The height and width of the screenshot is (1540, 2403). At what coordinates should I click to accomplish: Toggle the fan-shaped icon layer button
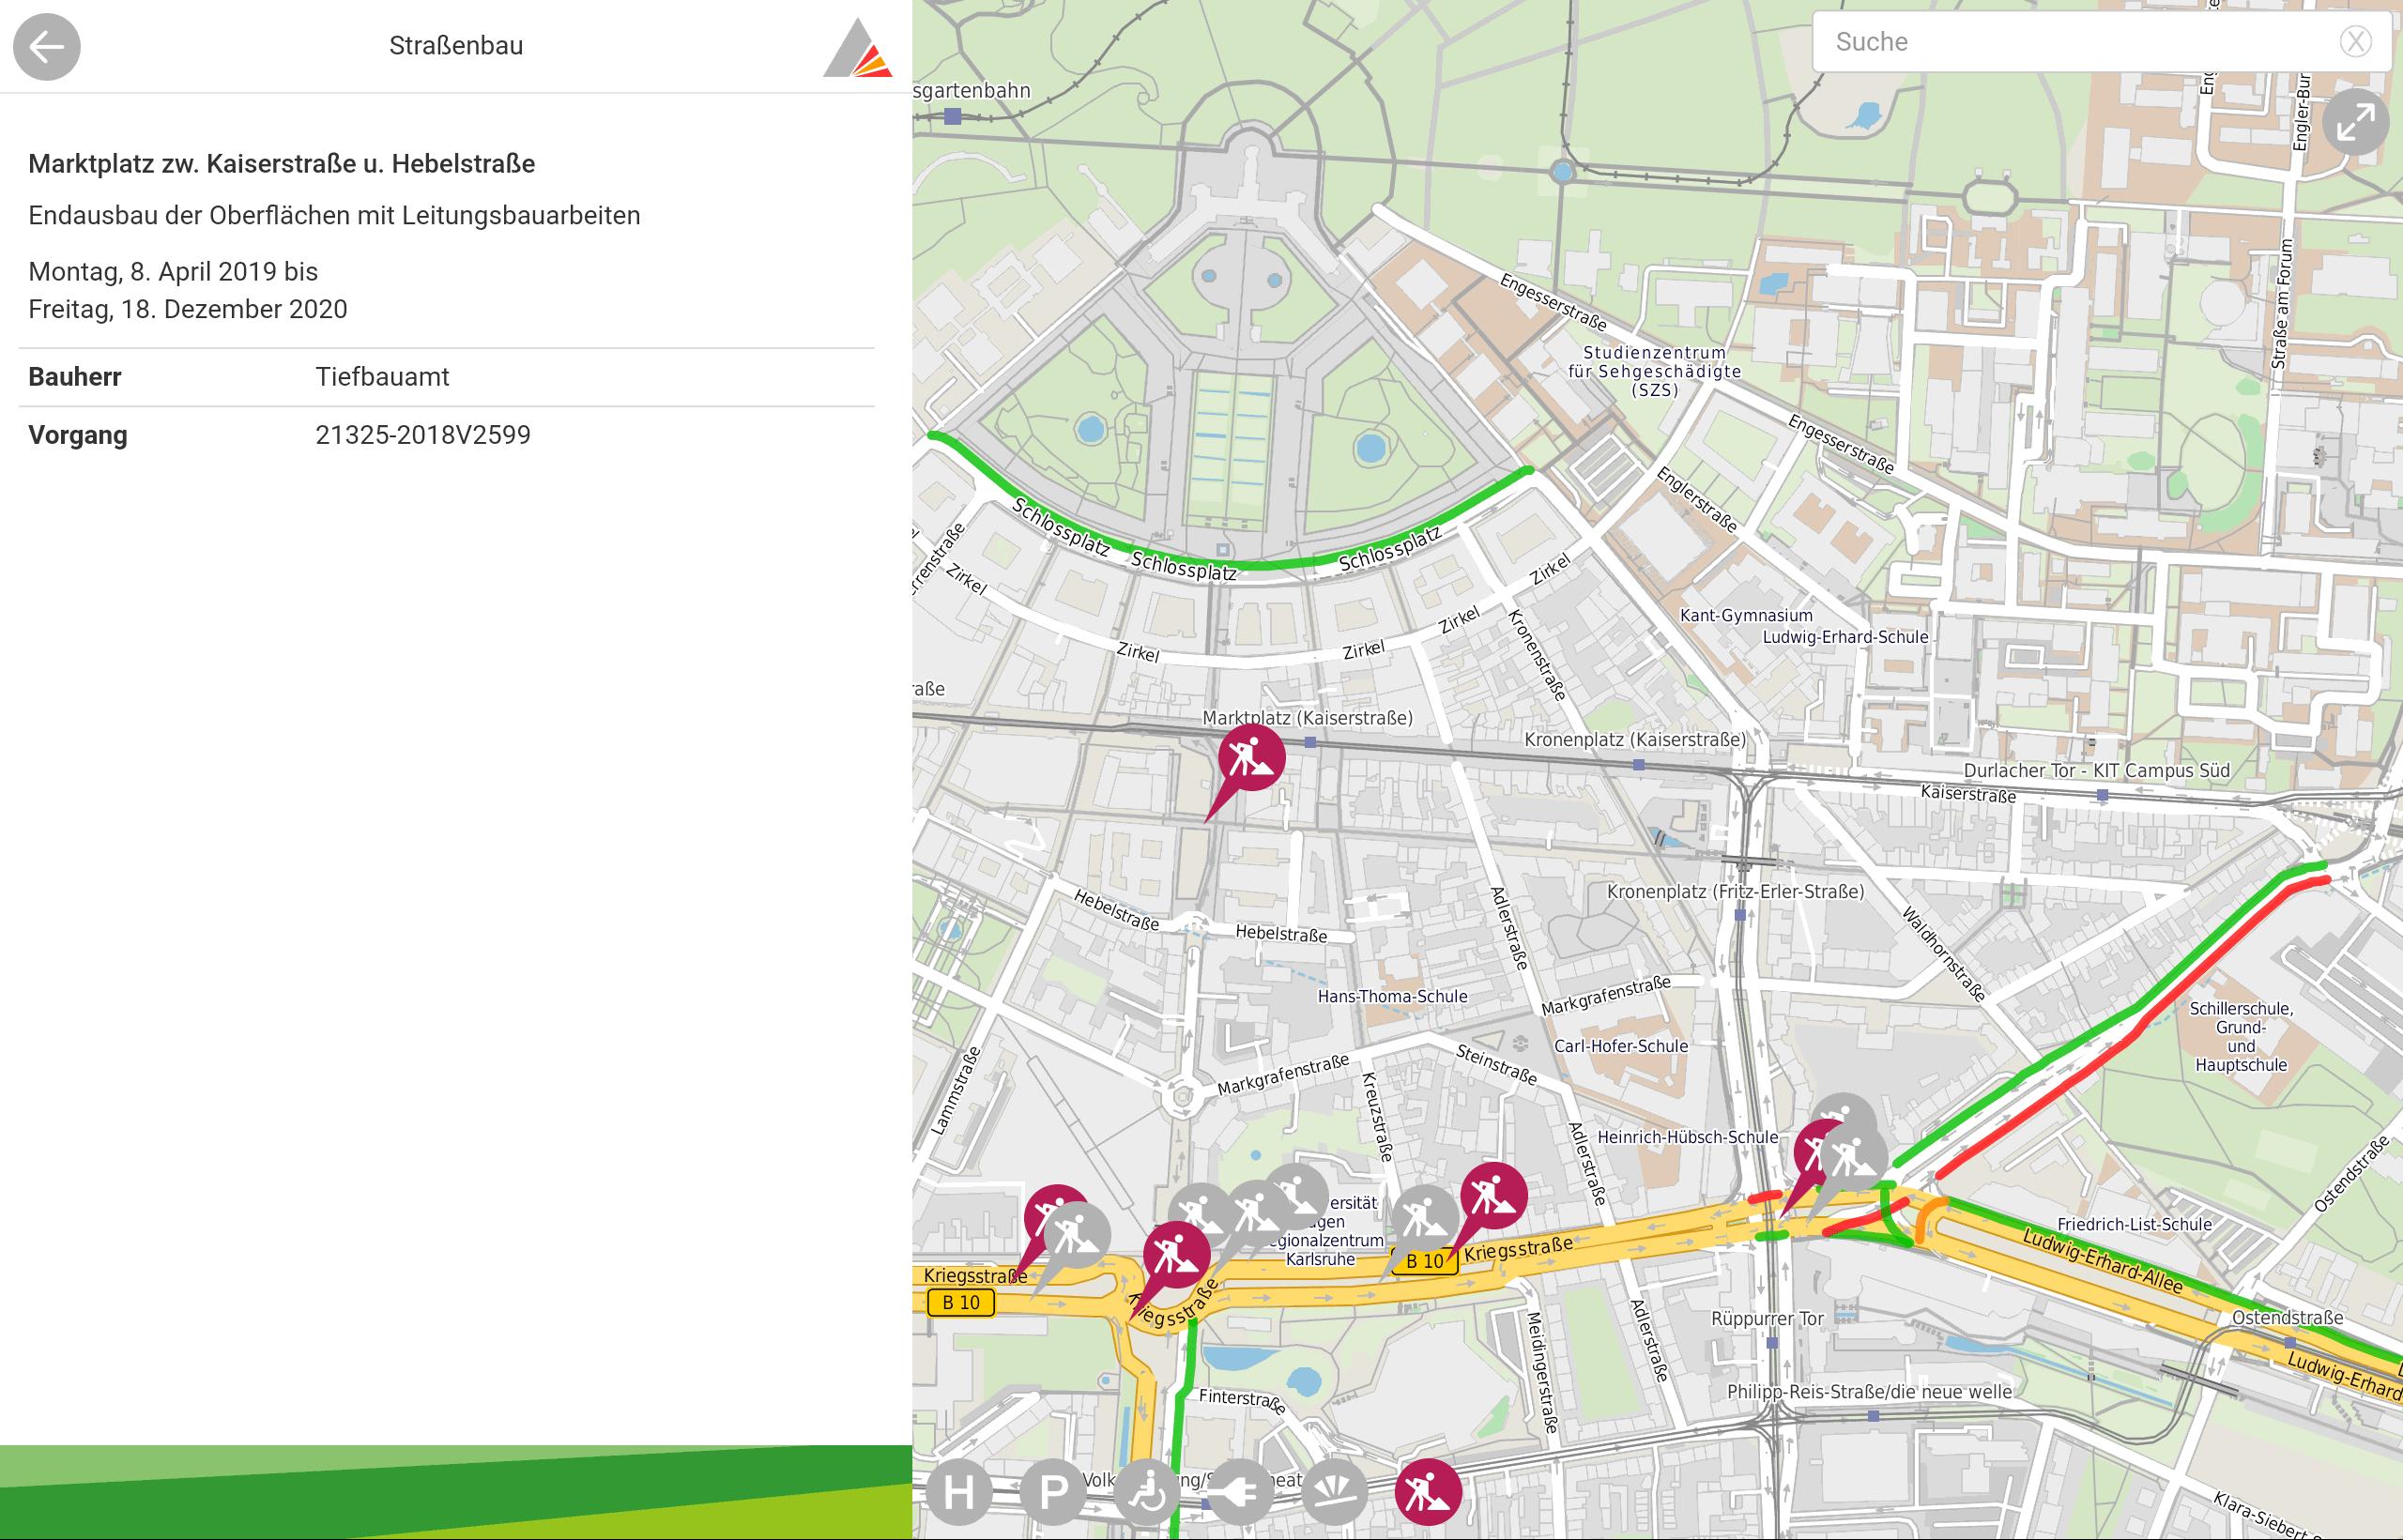coord(1334,1493)
